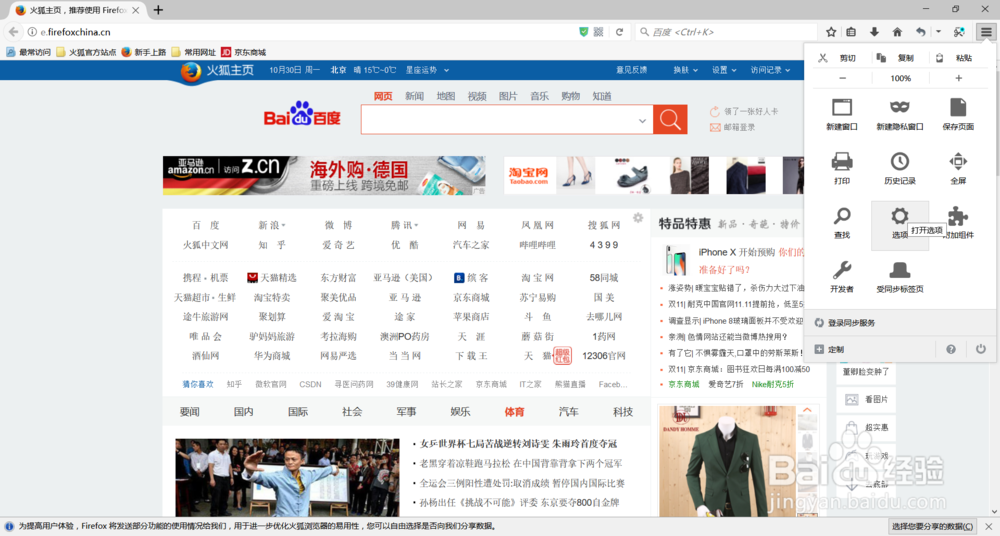This screenshot has height=536, width=1000.
Task: Zoom out with minus button
Action: pos(842,78)
